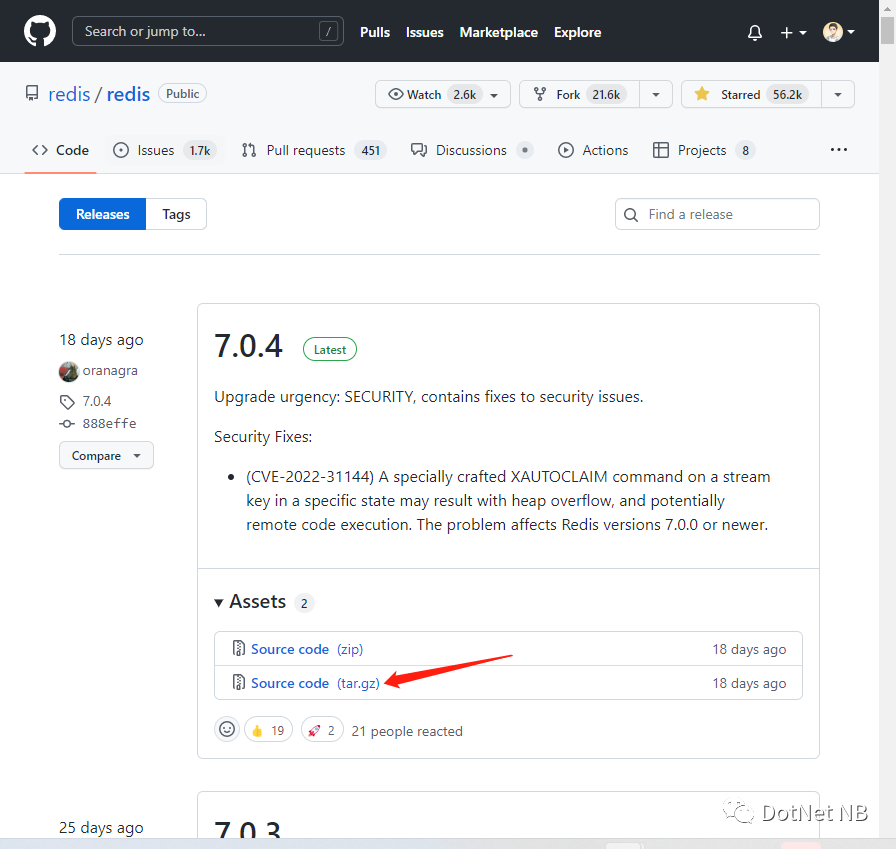The image size is (896, 849).
Task: Open the bold redis repository link
Action: pos(128,94)
